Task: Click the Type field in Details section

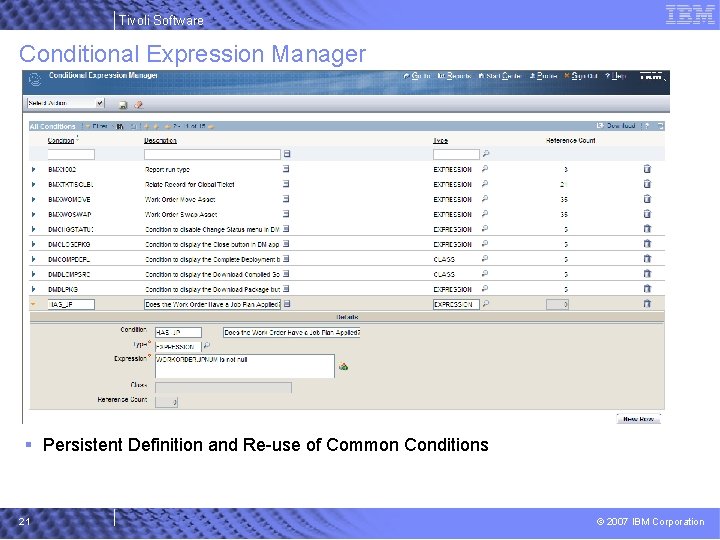Action: point(178,347)
